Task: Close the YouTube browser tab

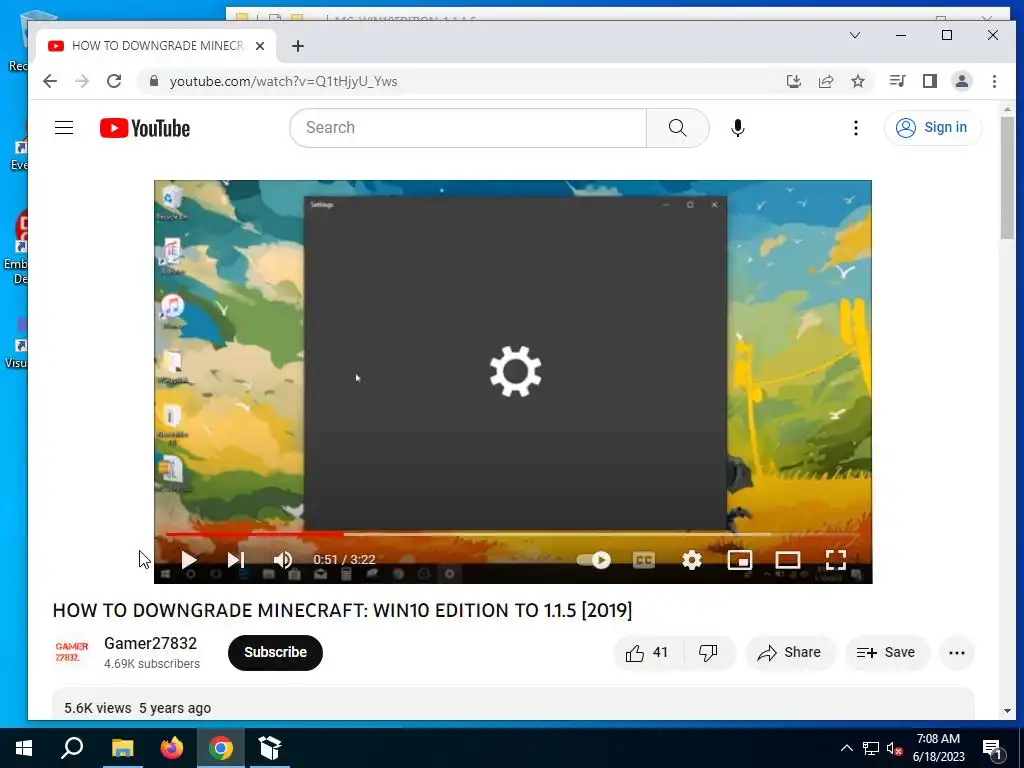Action: 260,46
